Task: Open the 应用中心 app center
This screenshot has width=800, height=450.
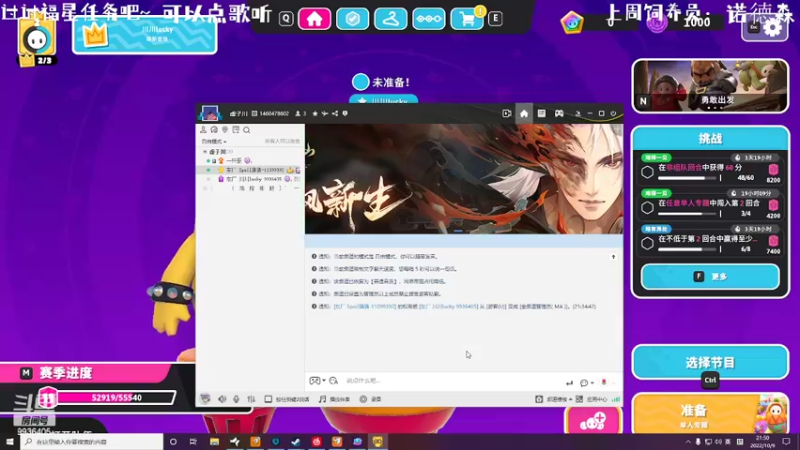Action: pos(591,399)
